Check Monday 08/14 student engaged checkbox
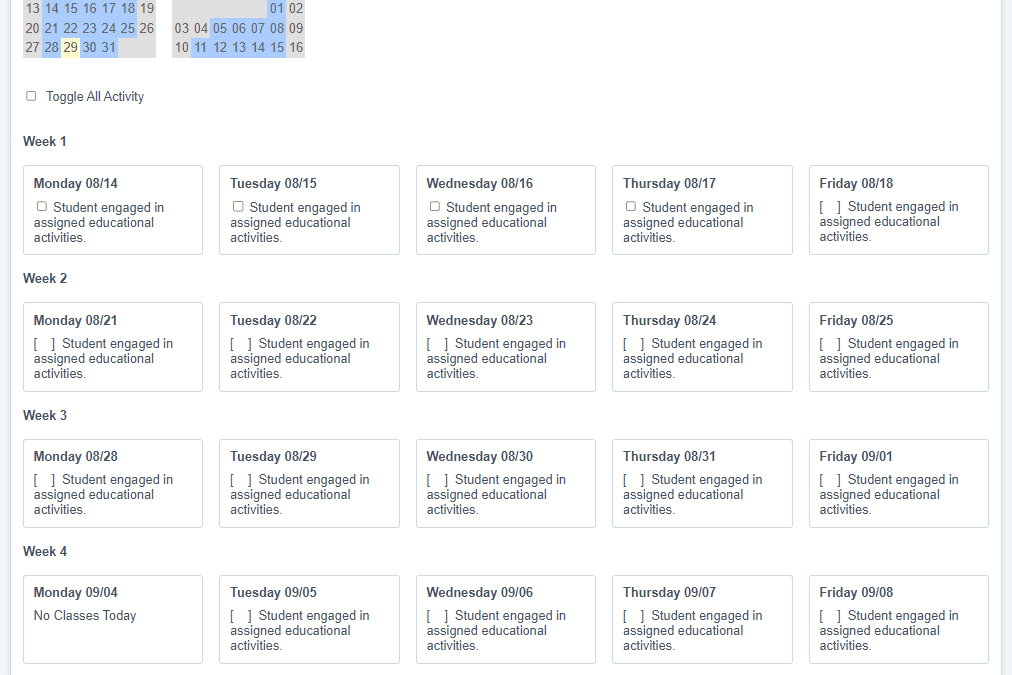Image resolution: width=1012 pixels, height=675 pixels. coord(41,207)
